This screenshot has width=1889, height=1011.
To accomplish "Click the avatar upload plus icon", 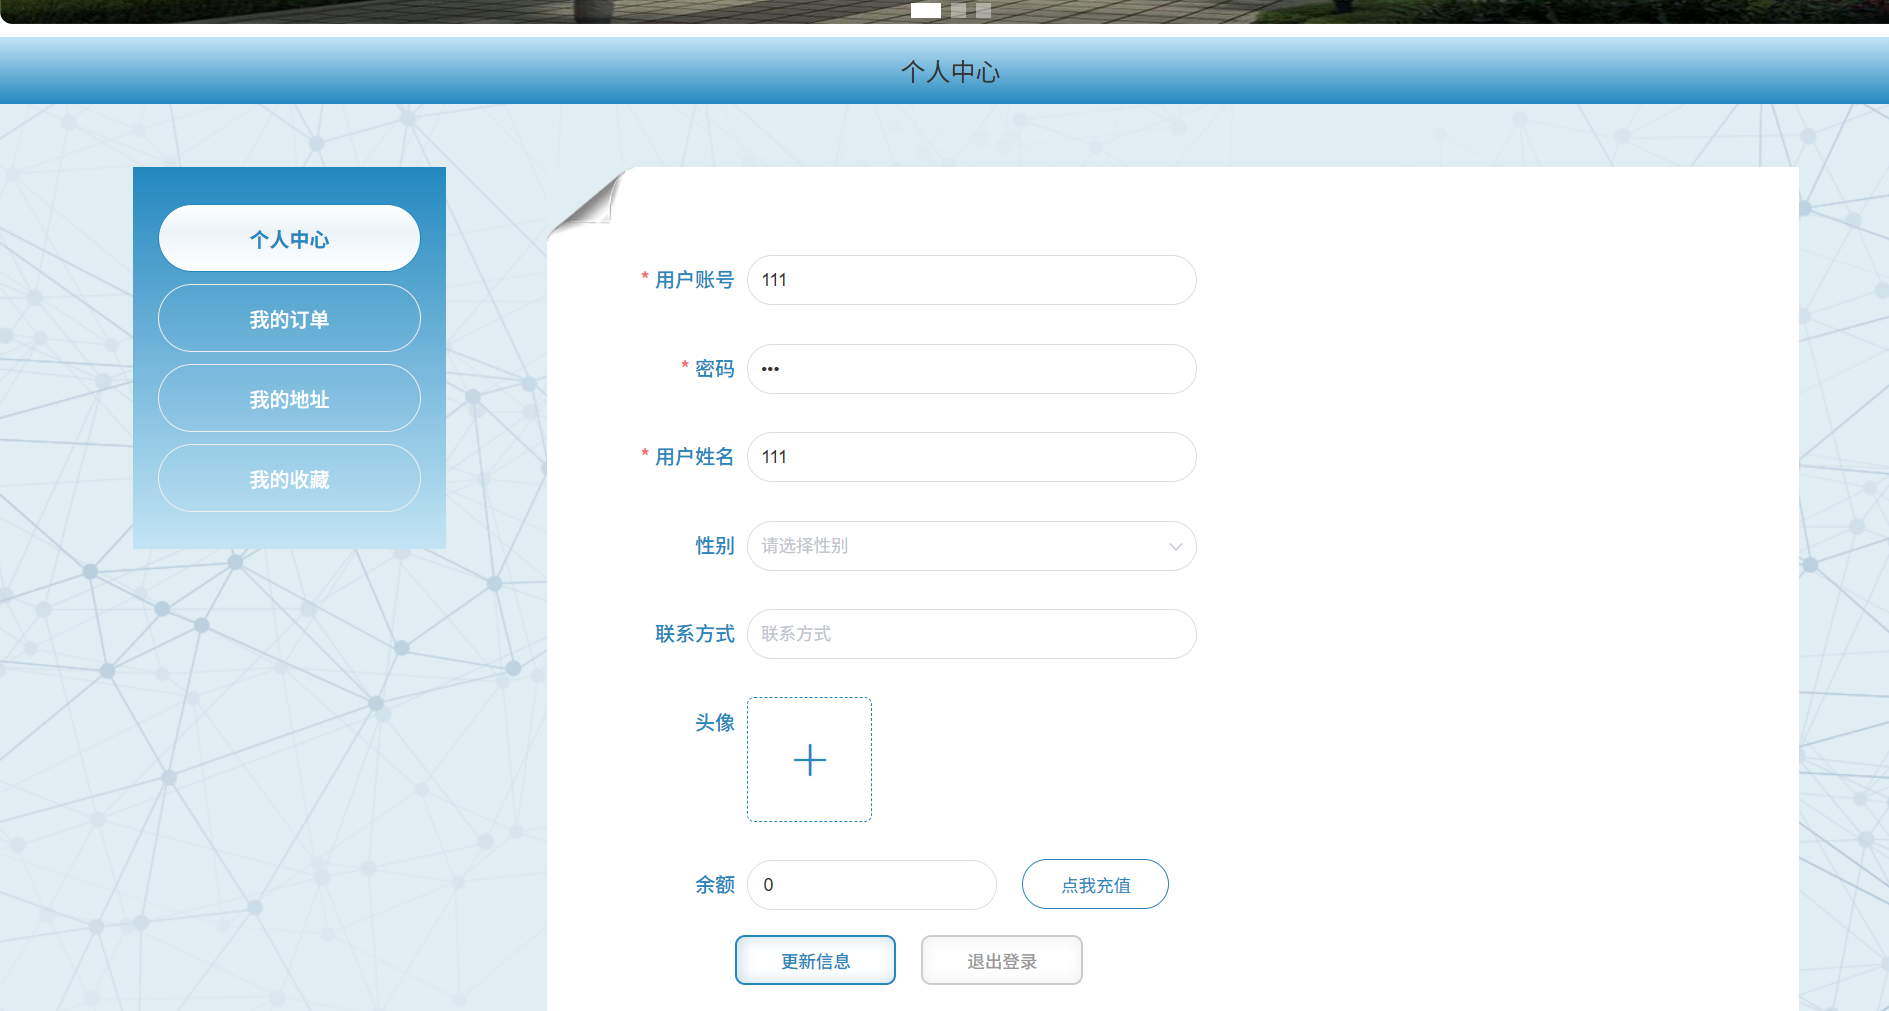I will pos(809,760).
